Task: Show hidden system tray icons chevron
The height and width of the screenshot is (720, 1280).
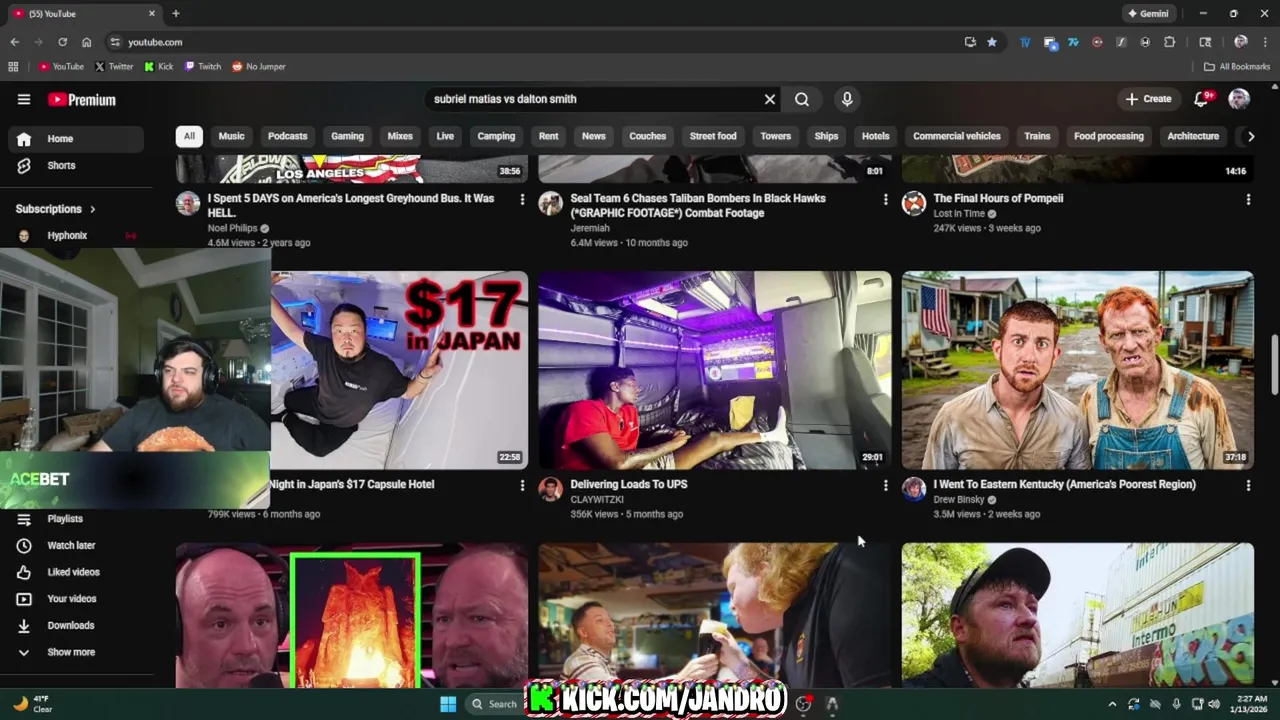Action: click(1112, 704)
